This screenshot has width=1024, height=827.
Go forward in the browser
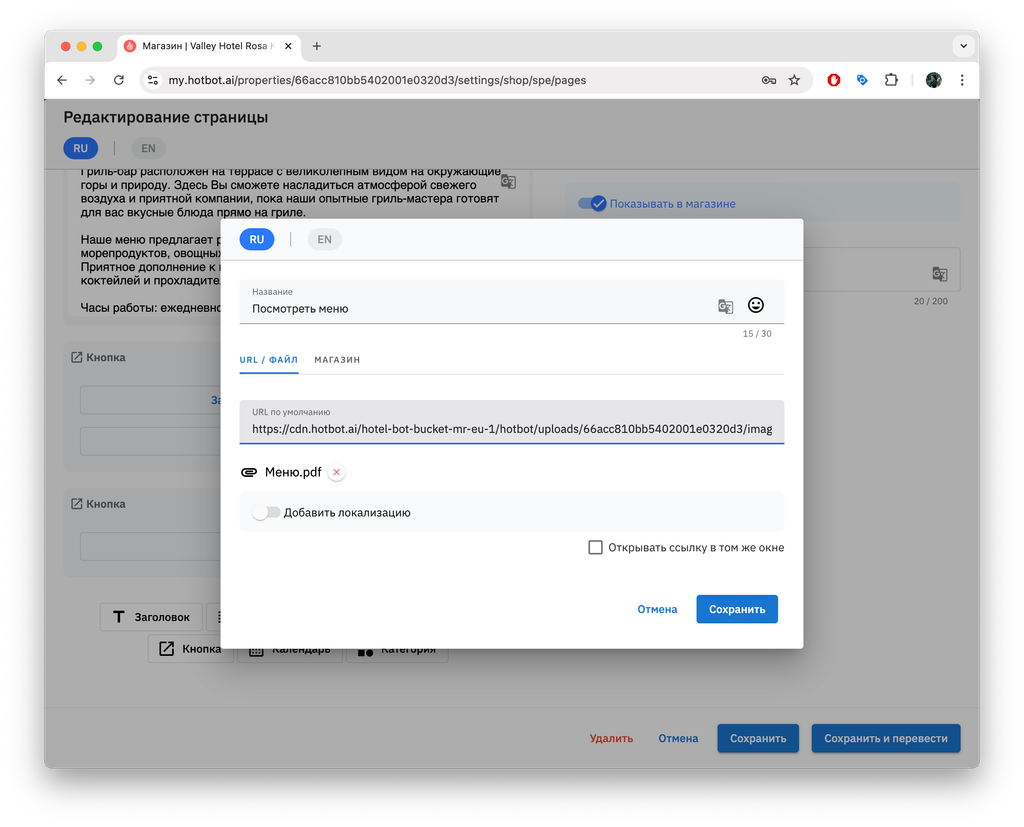(x=90, y=80)
